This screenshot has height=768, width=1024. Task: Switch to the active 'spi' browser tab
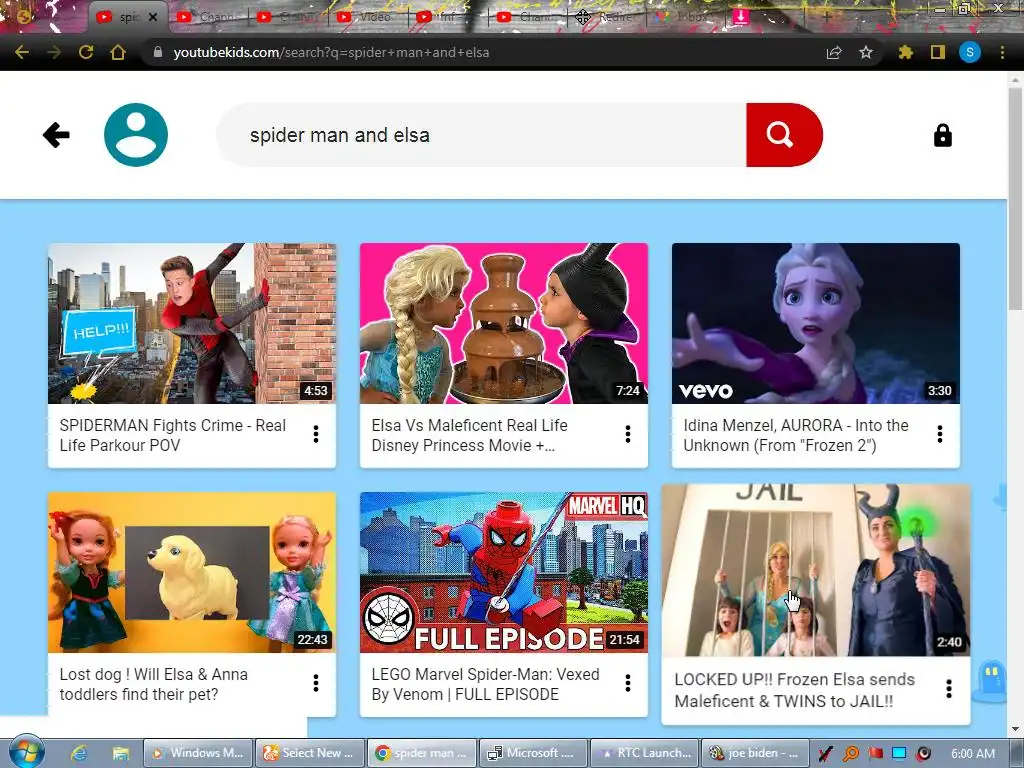(x=126, y=18)
